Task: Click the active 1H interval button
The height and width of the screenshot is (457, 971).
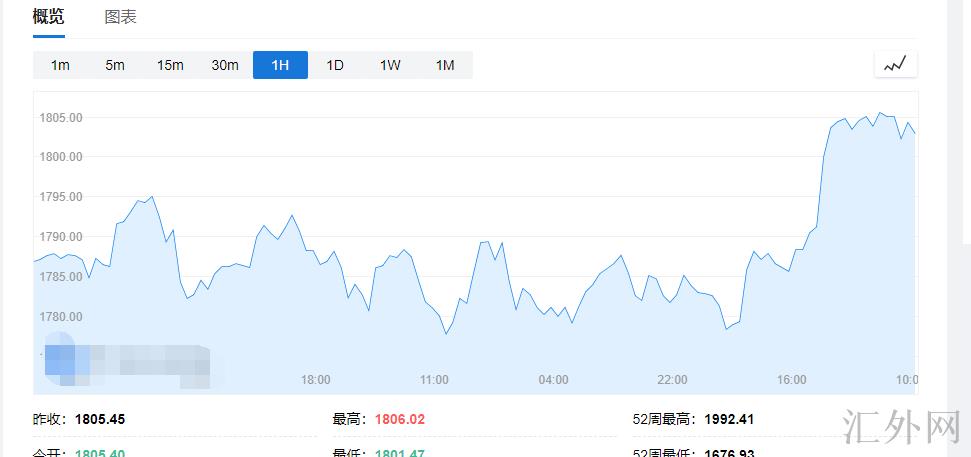Action: (x=280, y=65)
